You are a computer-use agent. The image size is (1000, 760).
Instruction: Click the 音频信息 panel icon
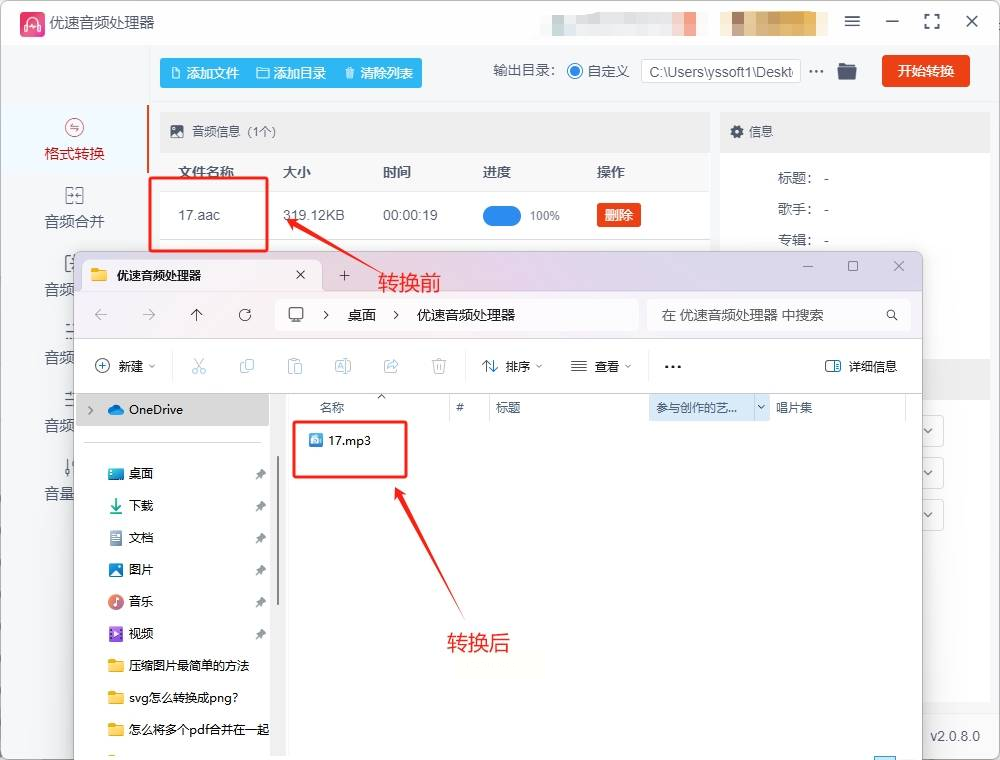click(177, 131)
